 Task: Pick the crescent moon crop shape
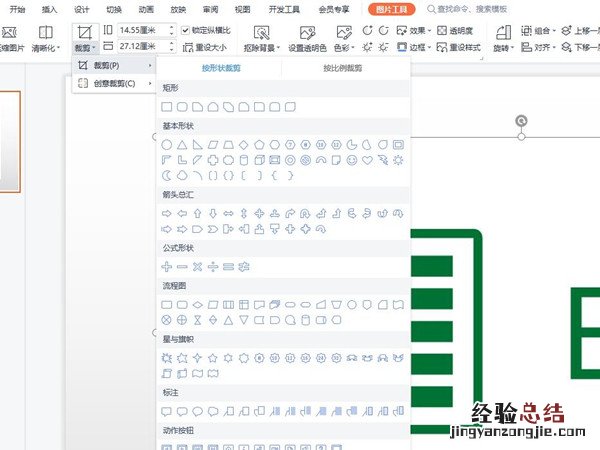pos(167,175)
